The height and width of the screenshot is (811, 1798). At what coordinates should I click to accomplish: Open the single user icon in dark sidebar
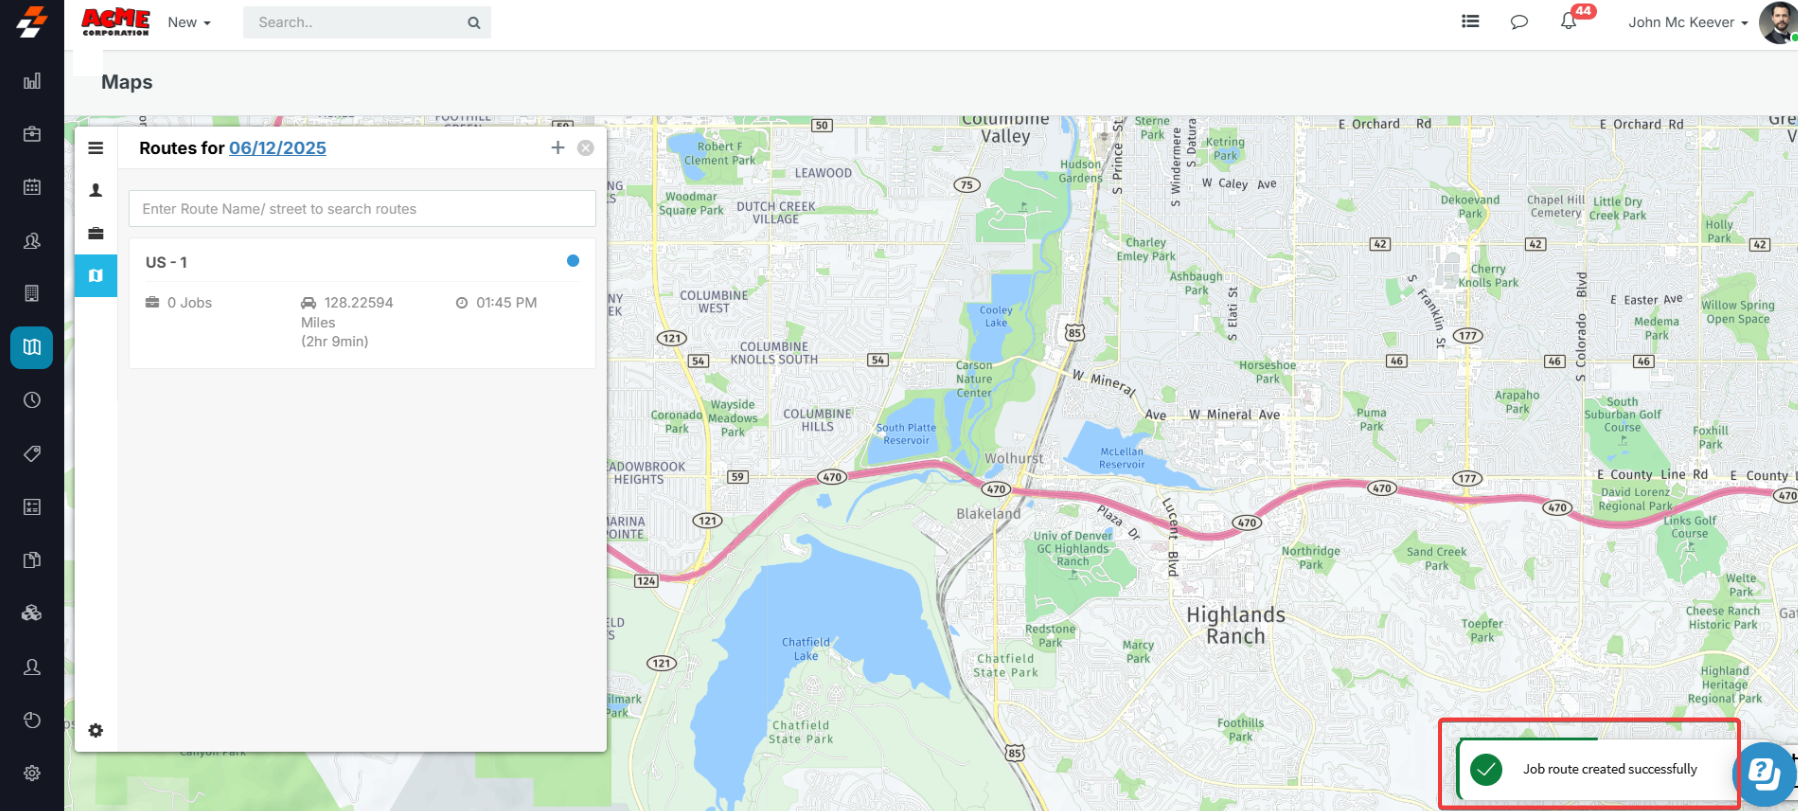32,667
